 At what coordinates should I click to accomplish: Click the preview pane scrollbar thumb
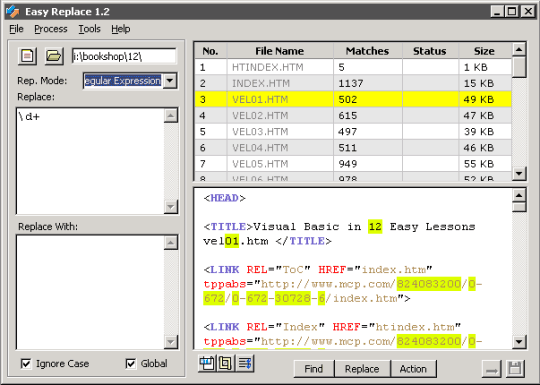click(x=519, y=207)
